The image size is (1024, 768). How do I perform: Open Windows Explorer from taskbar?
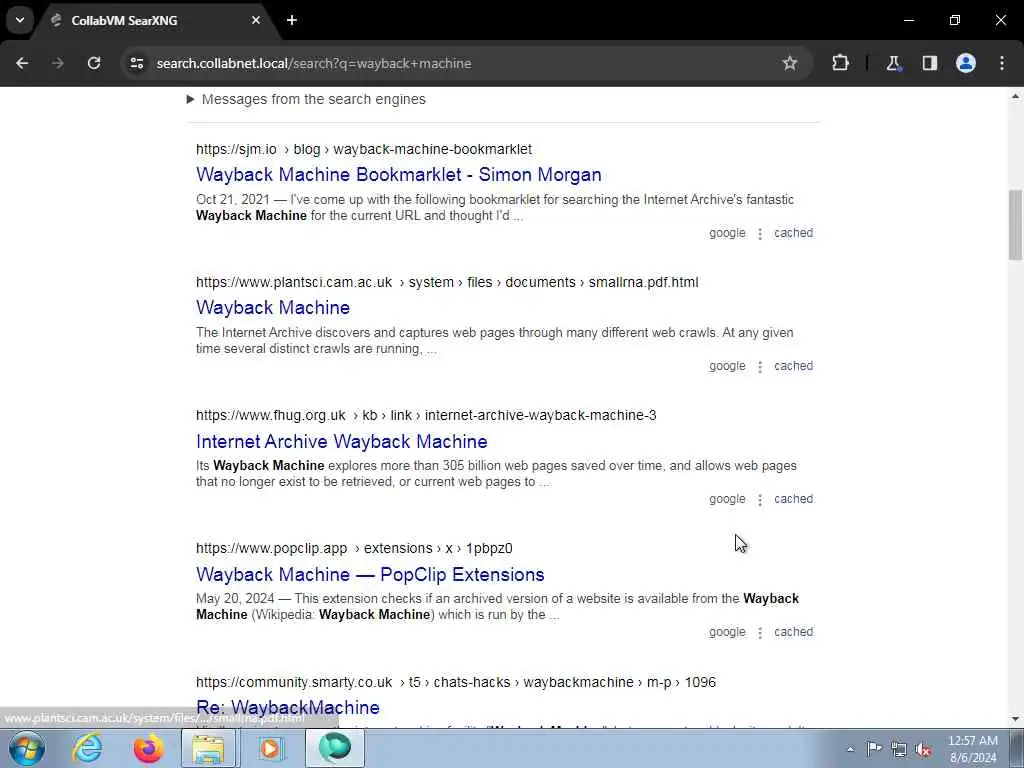click(x=209, y=748)
